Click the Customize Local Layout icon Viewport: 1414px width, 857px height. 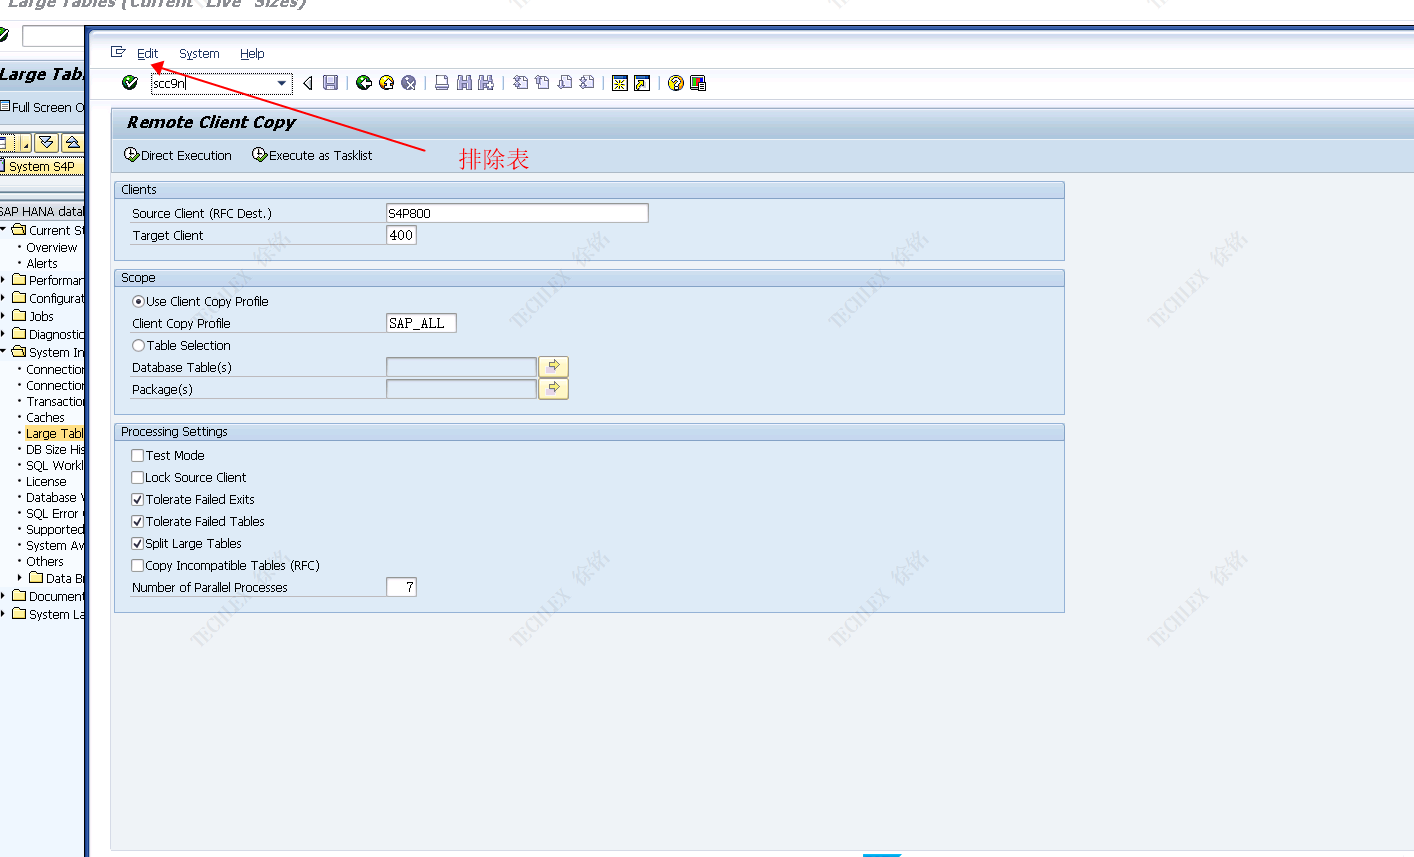[698, 83]
